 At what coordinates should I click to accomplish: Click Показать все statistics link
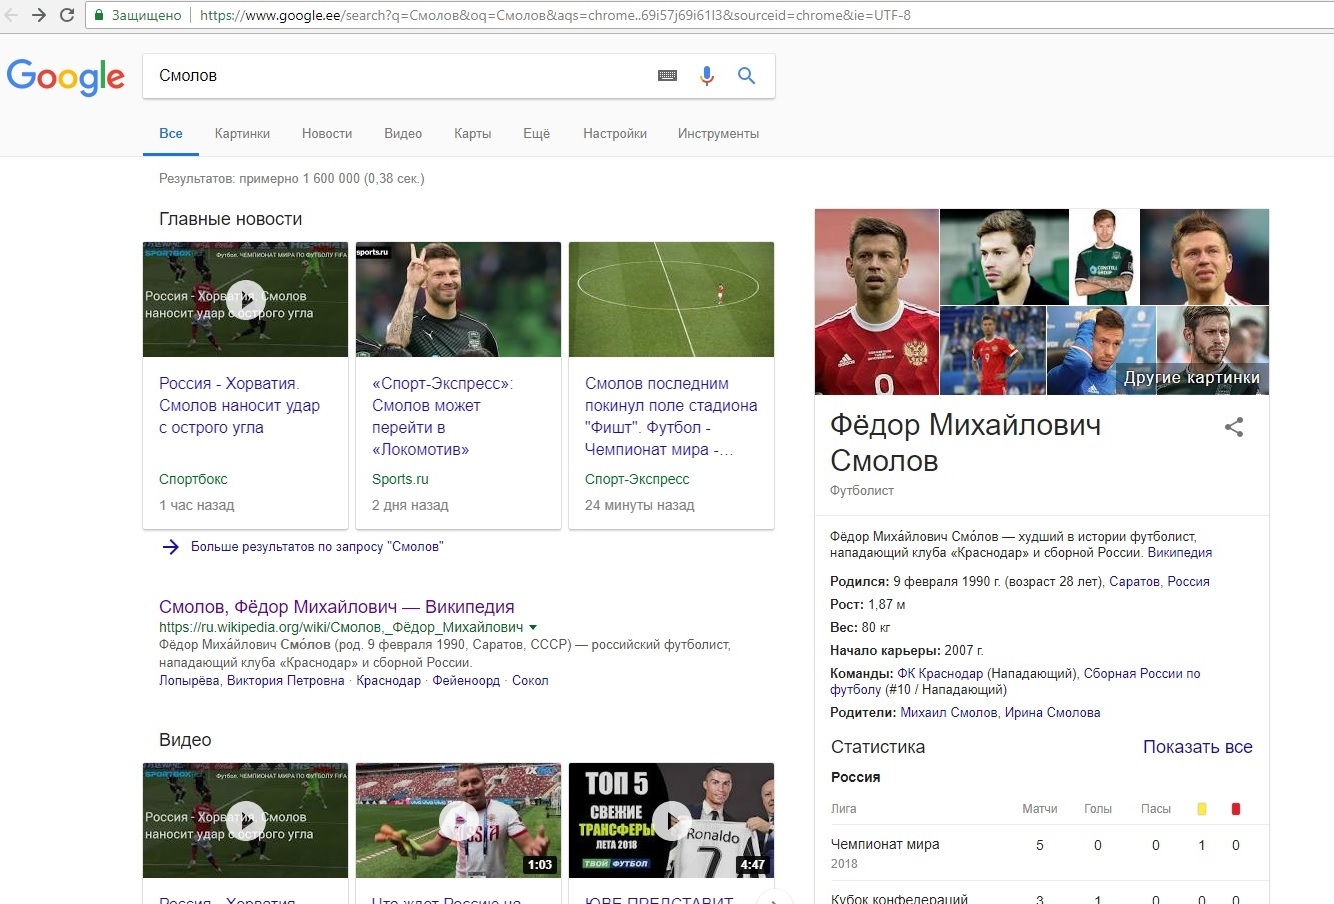point(1198,747)
